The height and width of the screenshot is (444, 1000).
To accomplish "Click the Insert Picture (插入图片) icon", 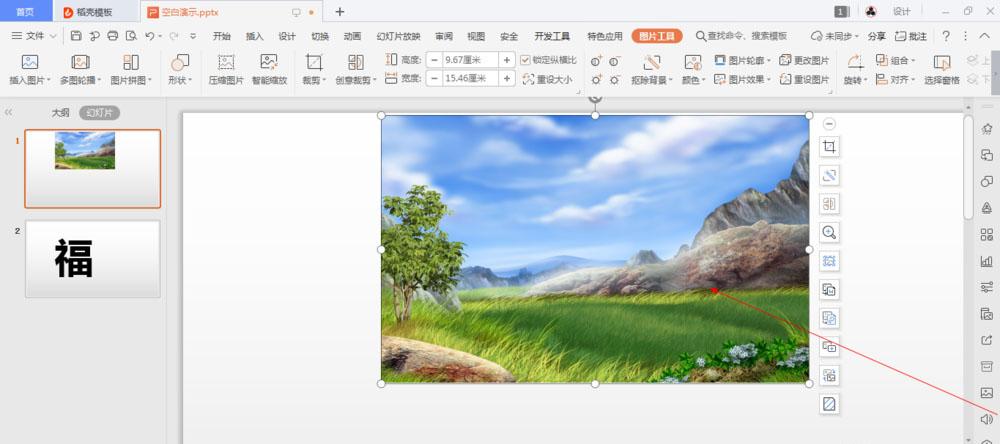I will pos(30,62).
